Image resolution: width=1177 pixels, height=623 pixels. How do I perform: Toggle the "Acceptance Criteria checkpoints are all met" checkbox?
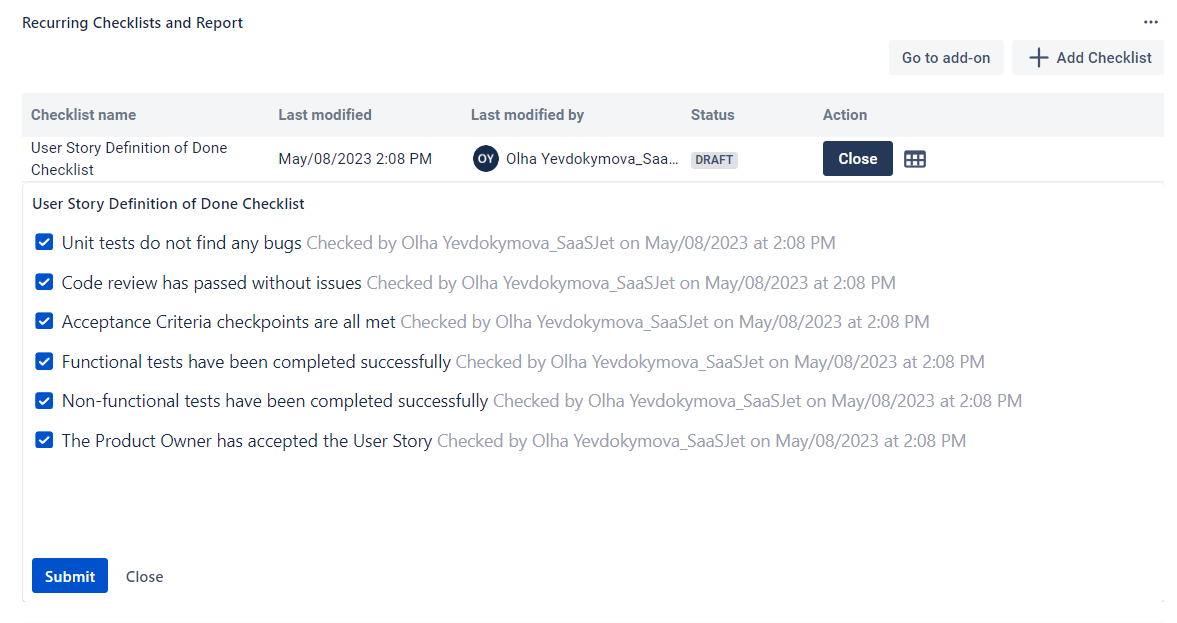pos(43,321)
